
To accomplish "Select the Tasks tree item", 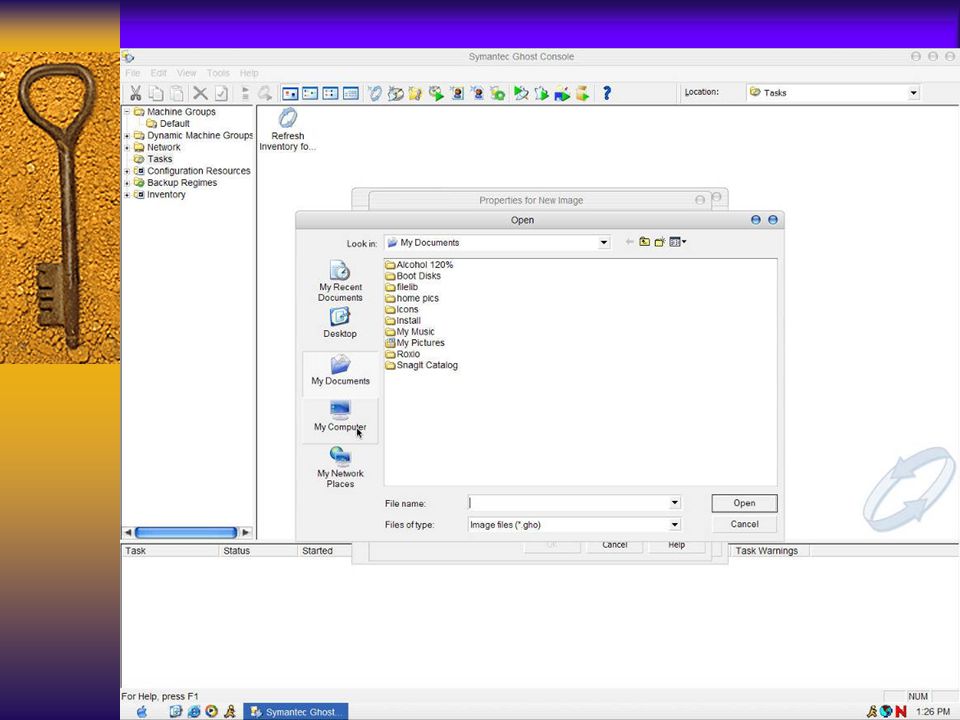I will pyautogui.click(x=153, y=159).
